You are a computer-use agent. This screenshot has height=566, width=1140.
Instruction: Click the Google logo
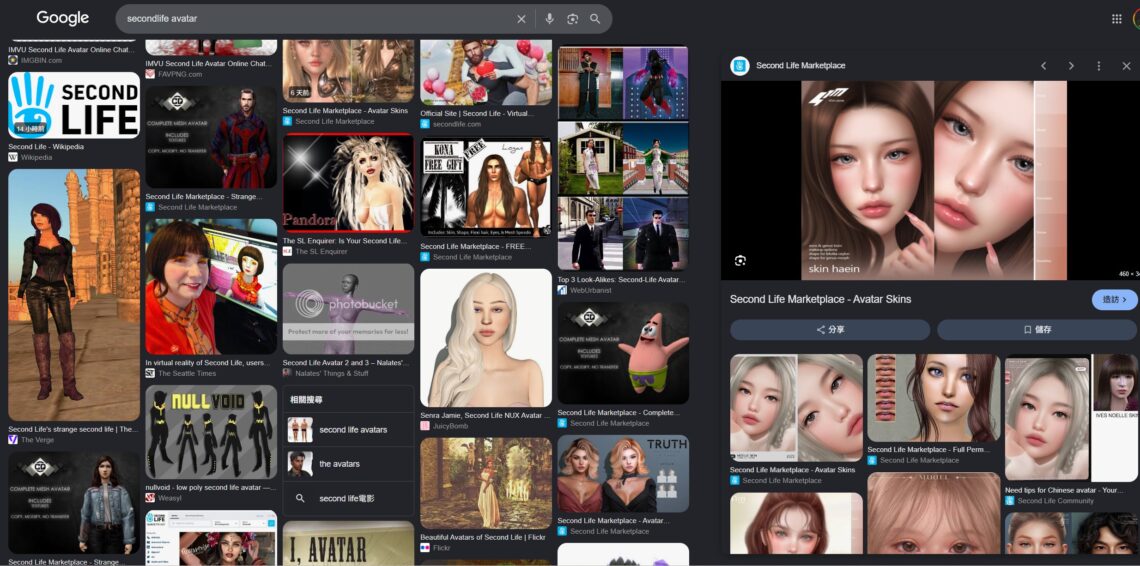point(63,18)
